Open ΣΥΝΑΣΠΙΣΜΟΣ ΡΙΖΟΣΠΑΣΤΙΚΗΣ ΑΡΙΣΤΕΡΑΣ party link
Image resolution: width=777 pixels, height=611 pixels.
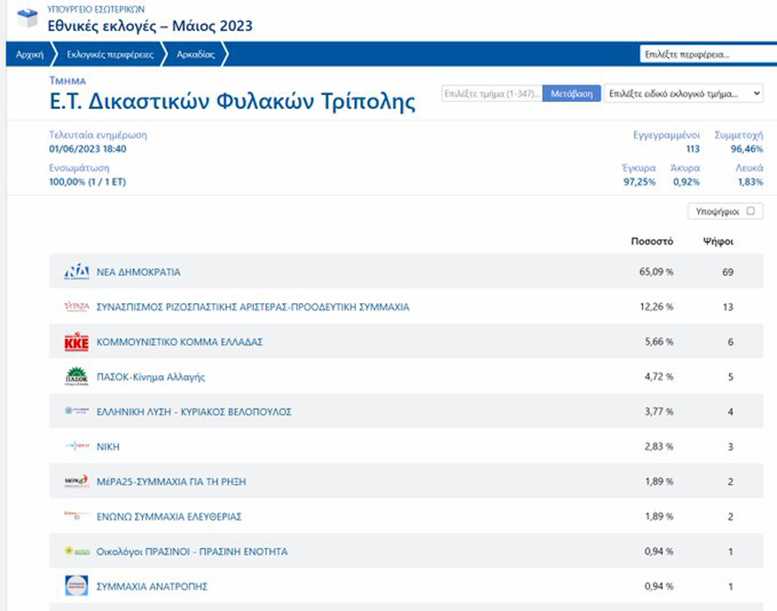point(253,307)
